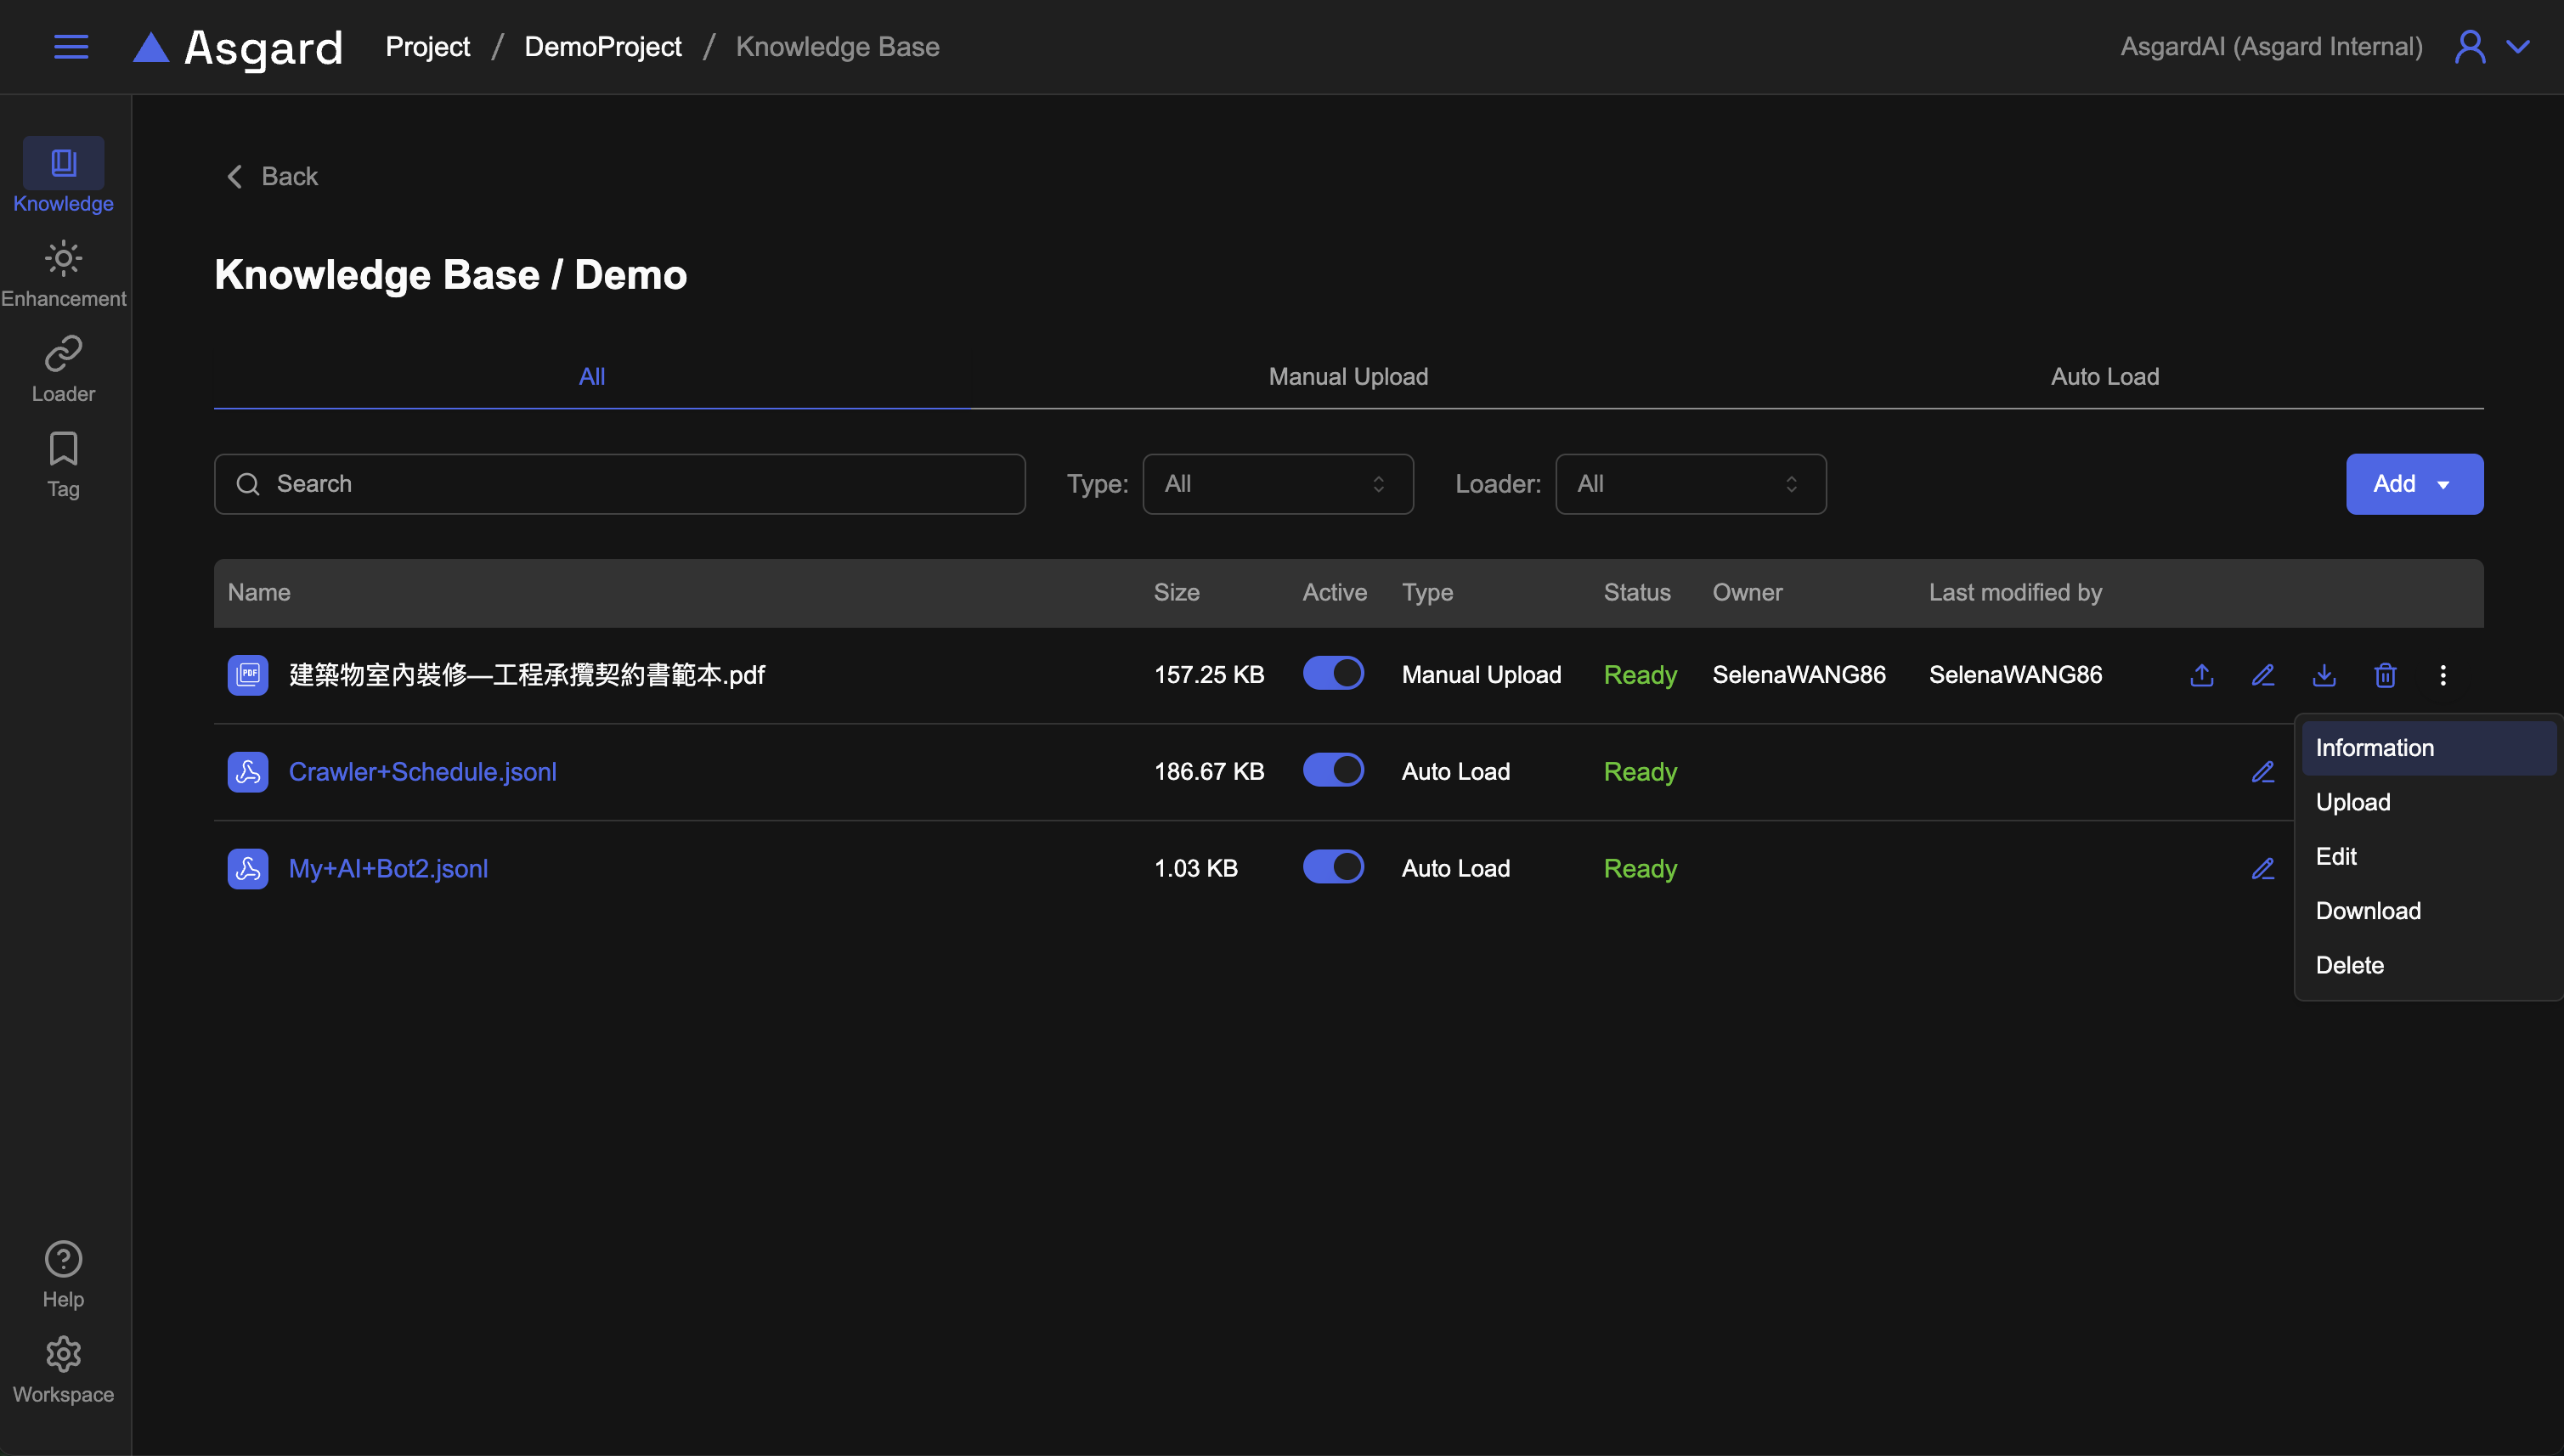Click the Back link
The width and height of the screenshot is (2564, 1456).
(272, 177)
